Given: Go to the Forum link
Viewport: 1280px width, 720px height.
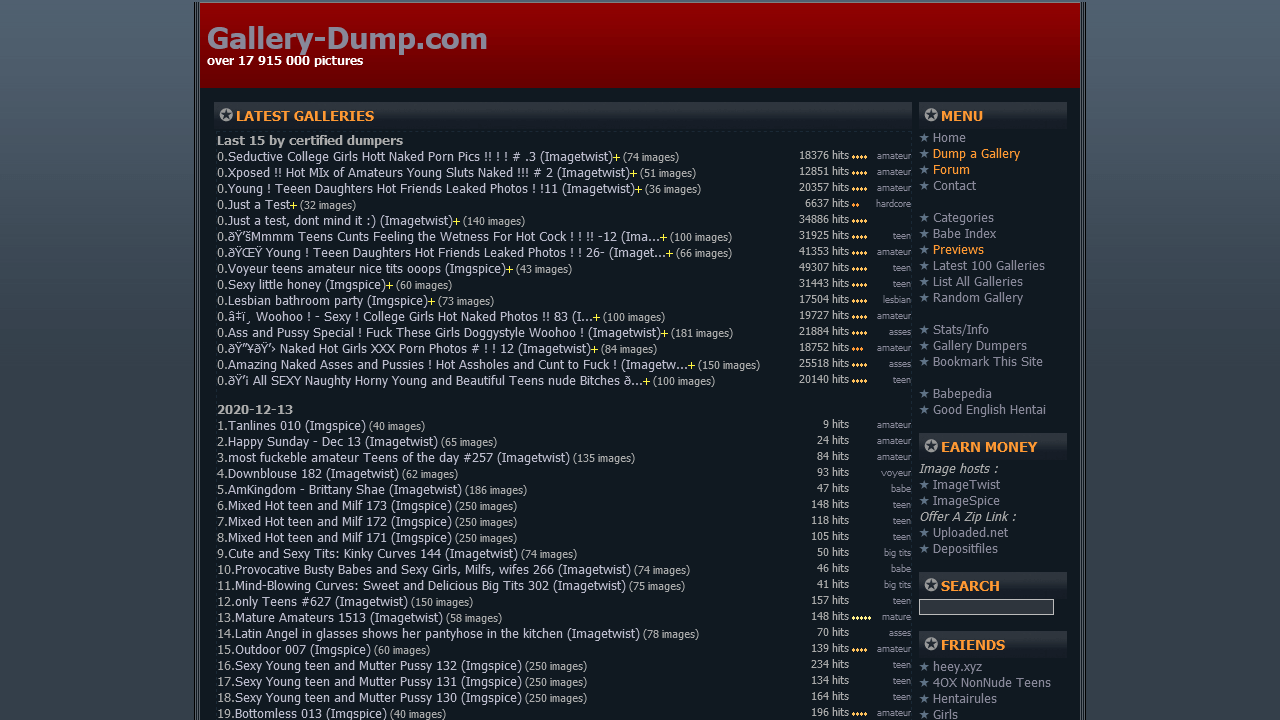Looking at the screenshot, I should pos(950,170).
